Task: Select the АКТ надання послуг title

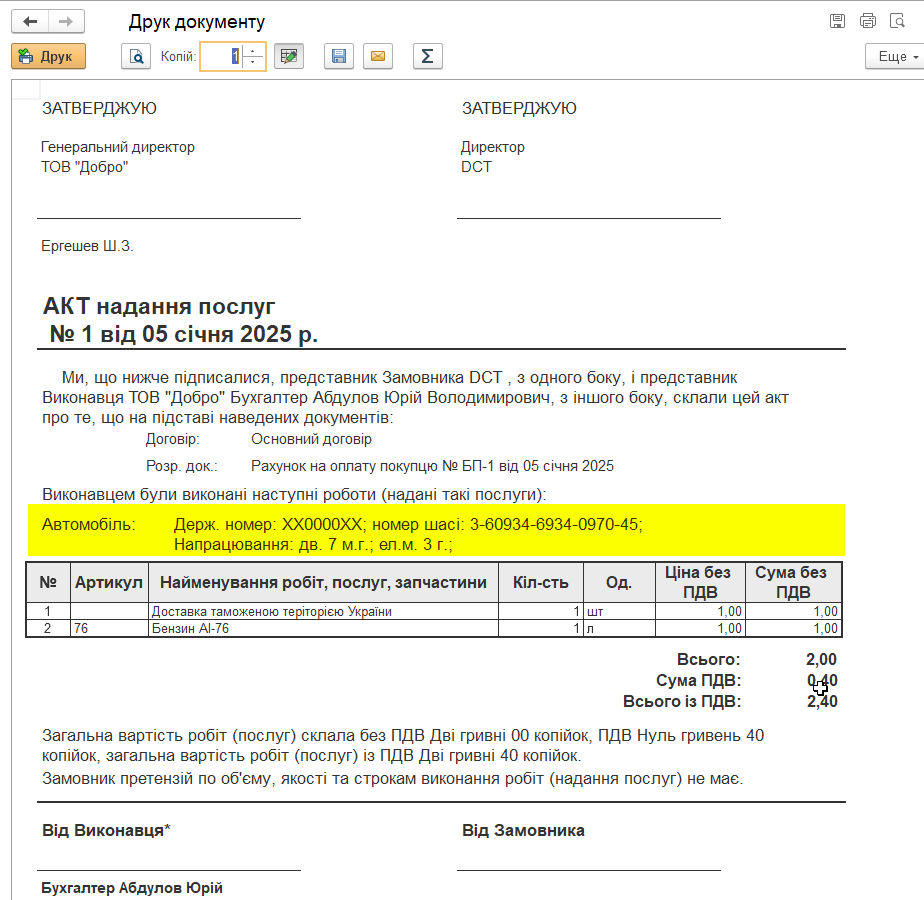Action: coord(159,306)
